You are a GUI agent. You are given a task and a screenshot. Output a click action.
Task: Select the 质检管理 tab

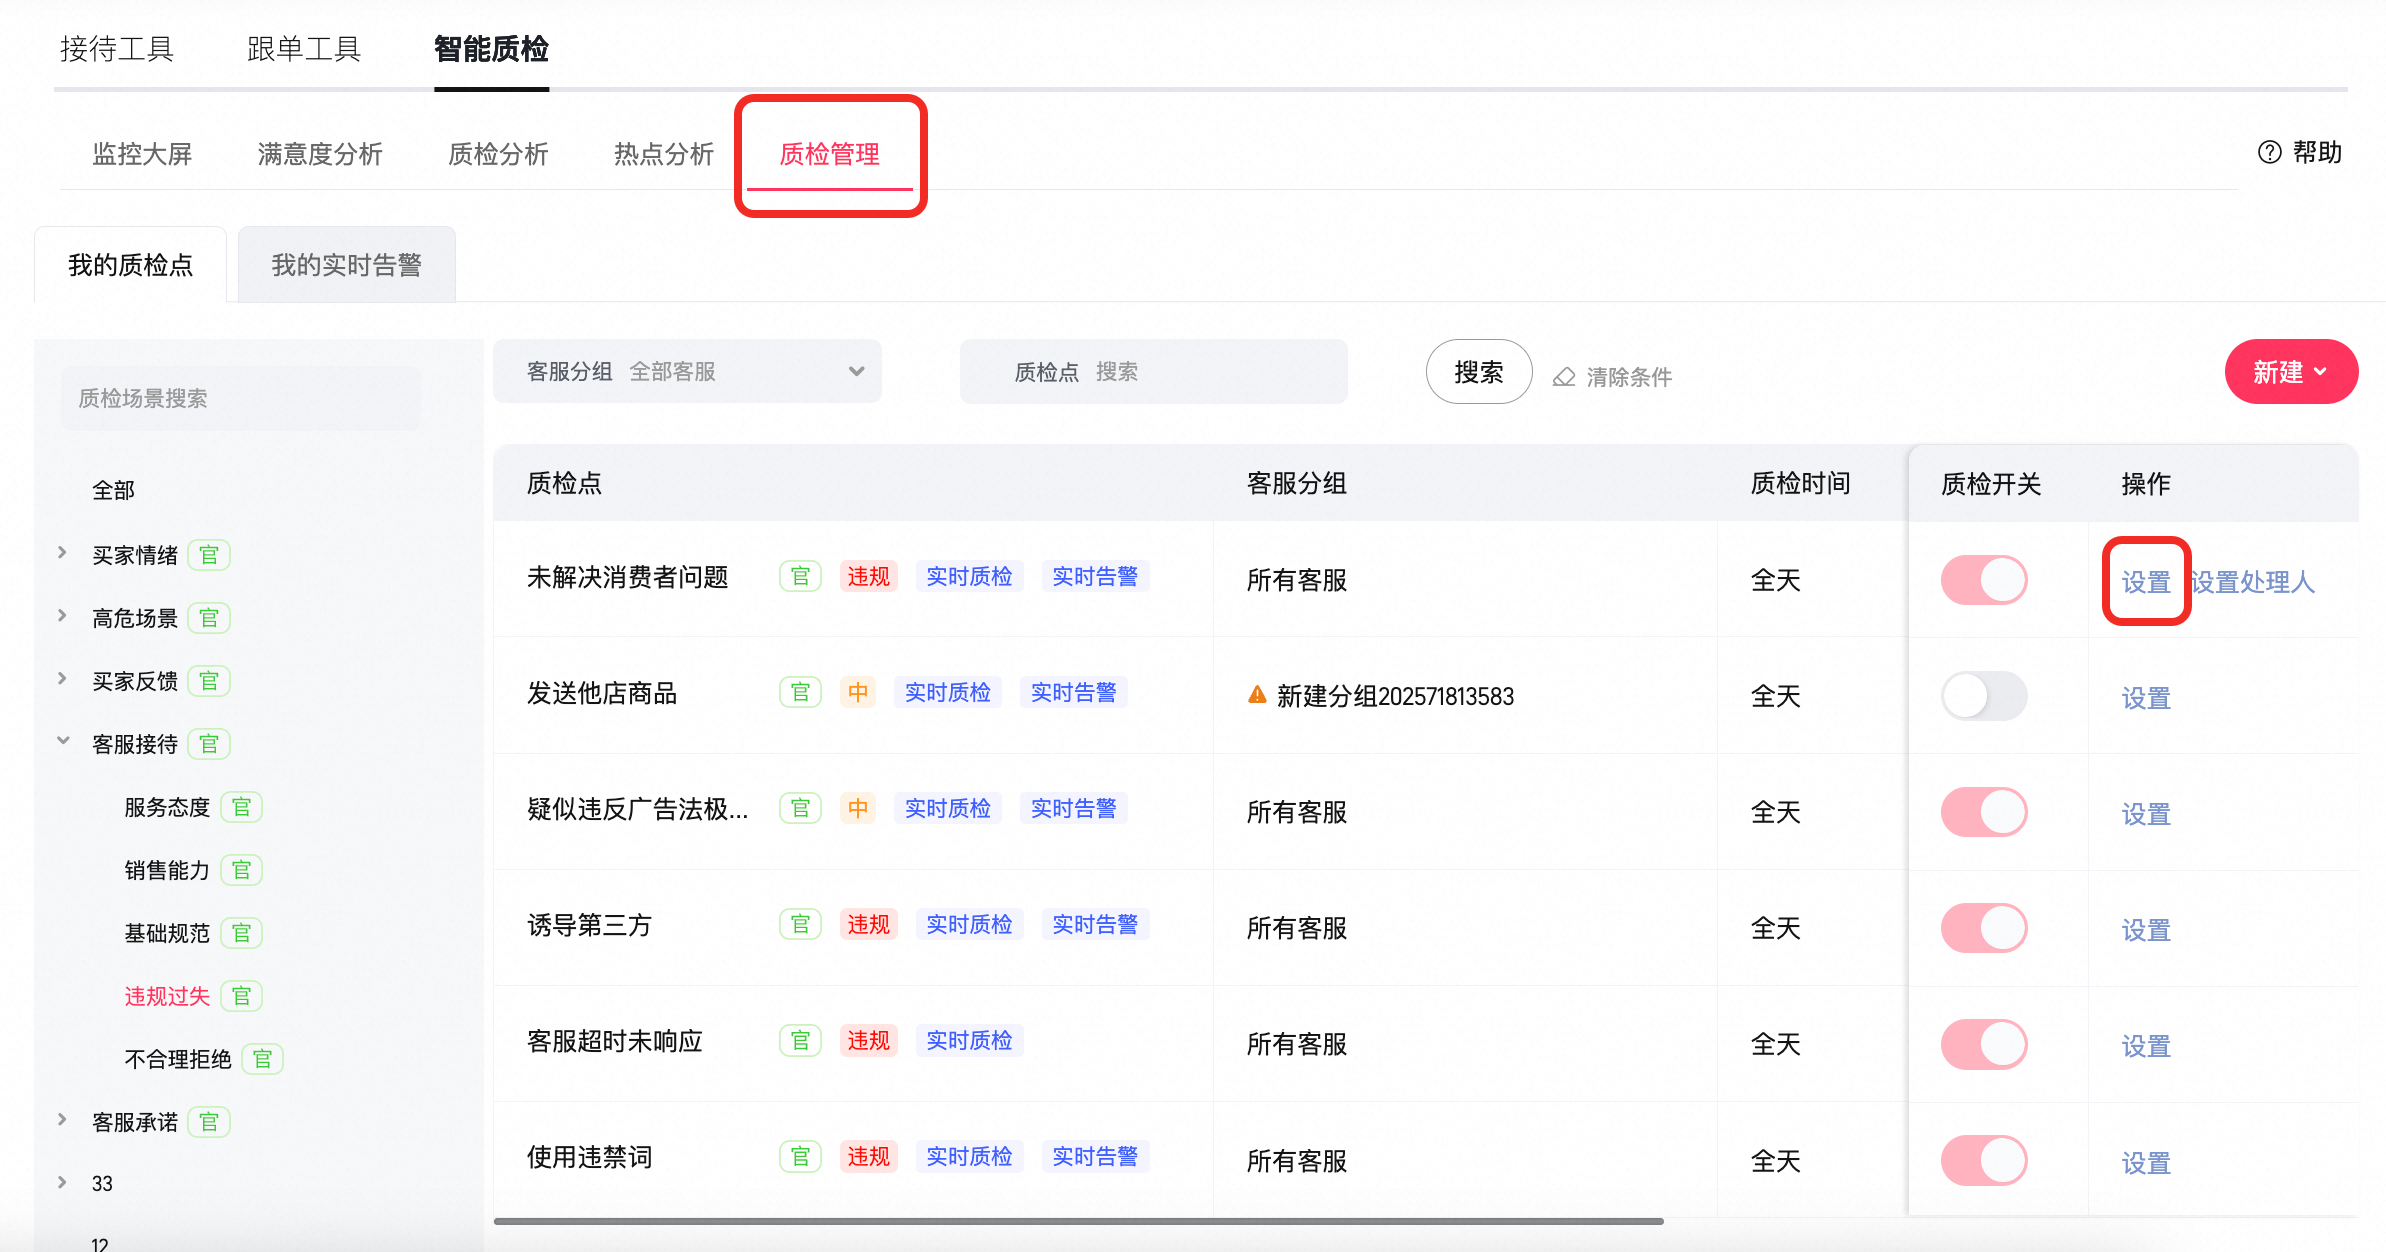point(830,153)
